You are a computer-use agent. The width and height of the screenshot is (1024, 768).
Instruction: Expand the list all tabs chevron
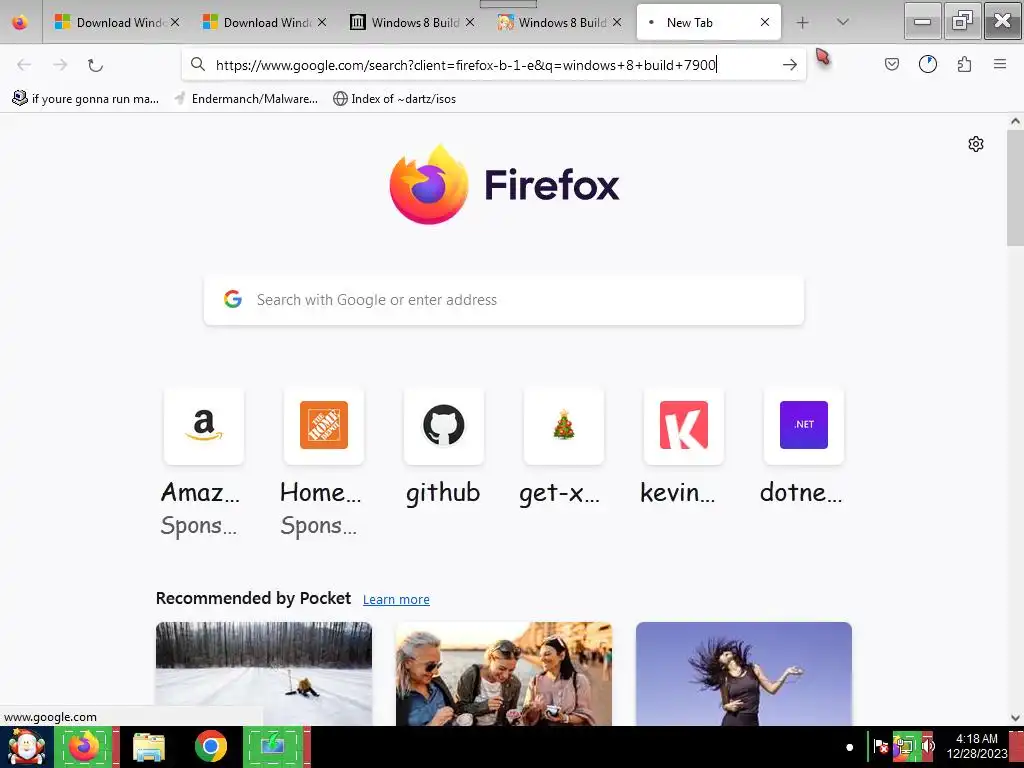[x=842, y=22]
